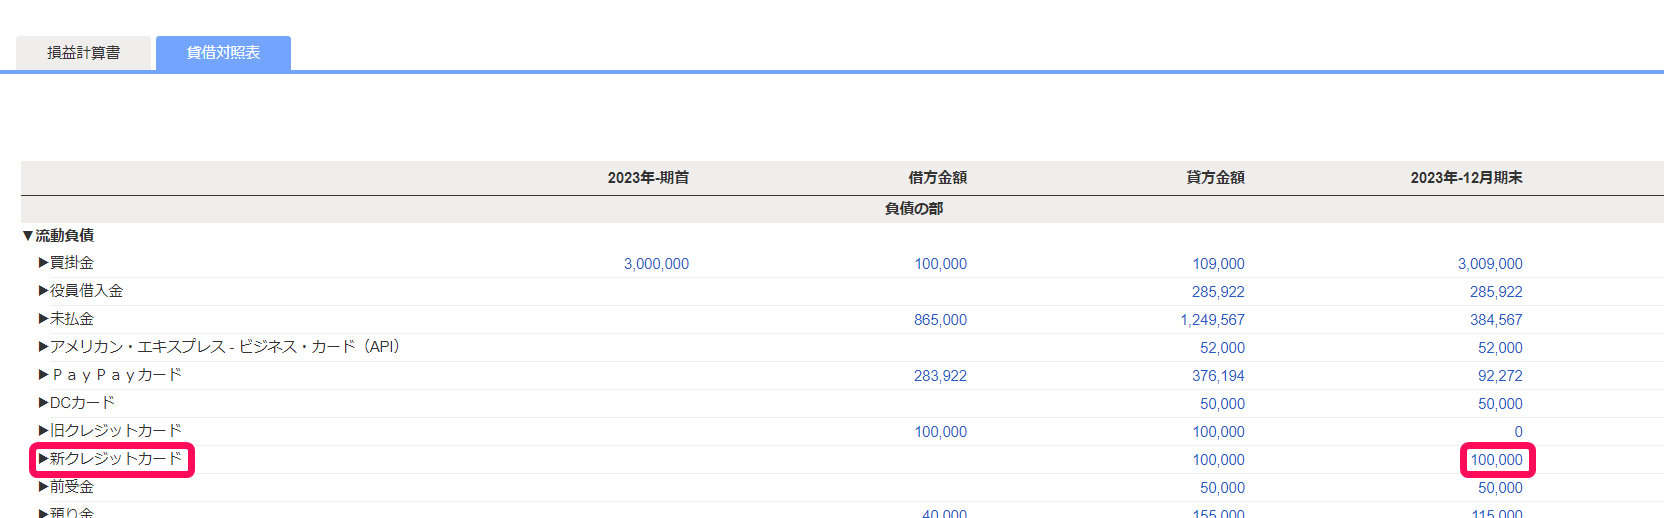
Task: Open アメリカン・エキスプレス credit amount 52,000
Action: point(1222,348)
